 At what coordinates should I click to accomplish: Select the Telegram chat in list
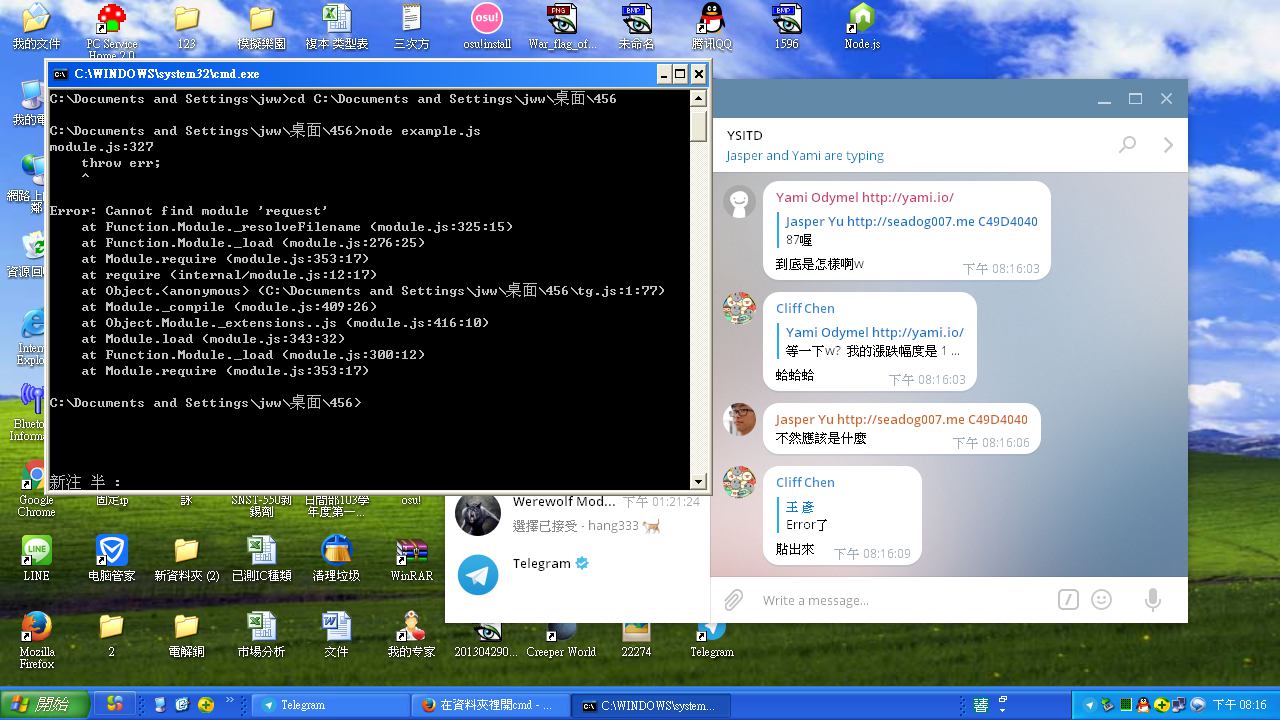[578, 574]
